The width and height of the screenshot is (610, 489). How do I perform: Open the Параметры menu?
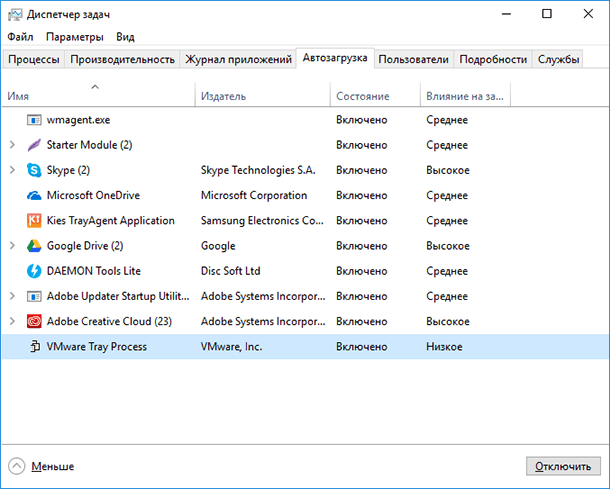click(x=75, y=37)
